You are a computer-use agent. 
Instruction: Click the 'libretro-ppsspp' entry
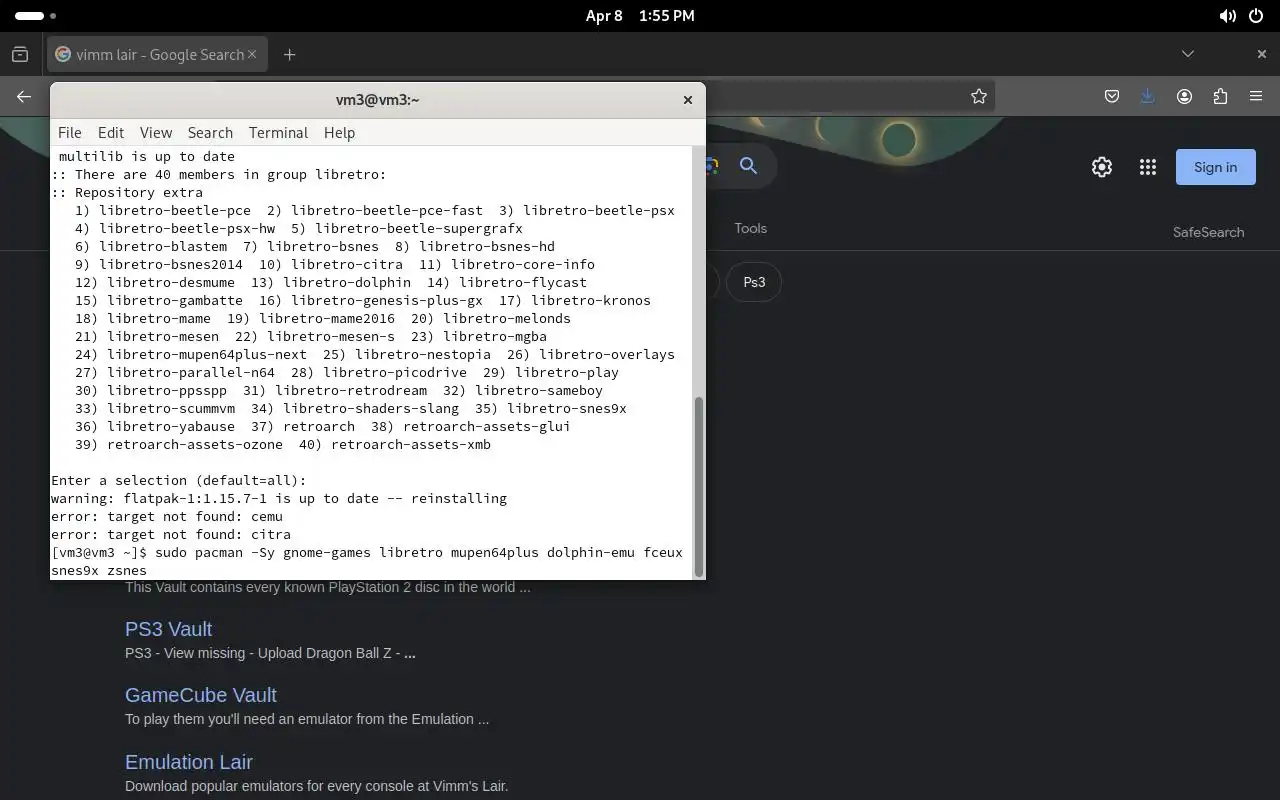167,390
